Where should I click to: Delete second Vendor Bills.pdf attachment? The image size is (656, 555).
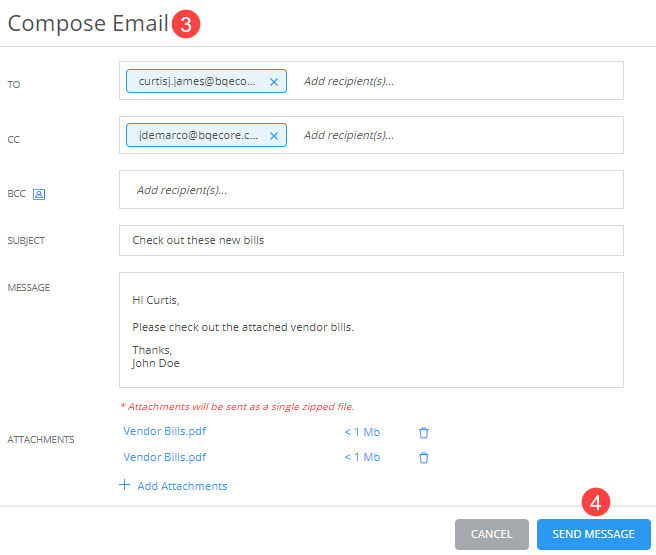[424, 458]
